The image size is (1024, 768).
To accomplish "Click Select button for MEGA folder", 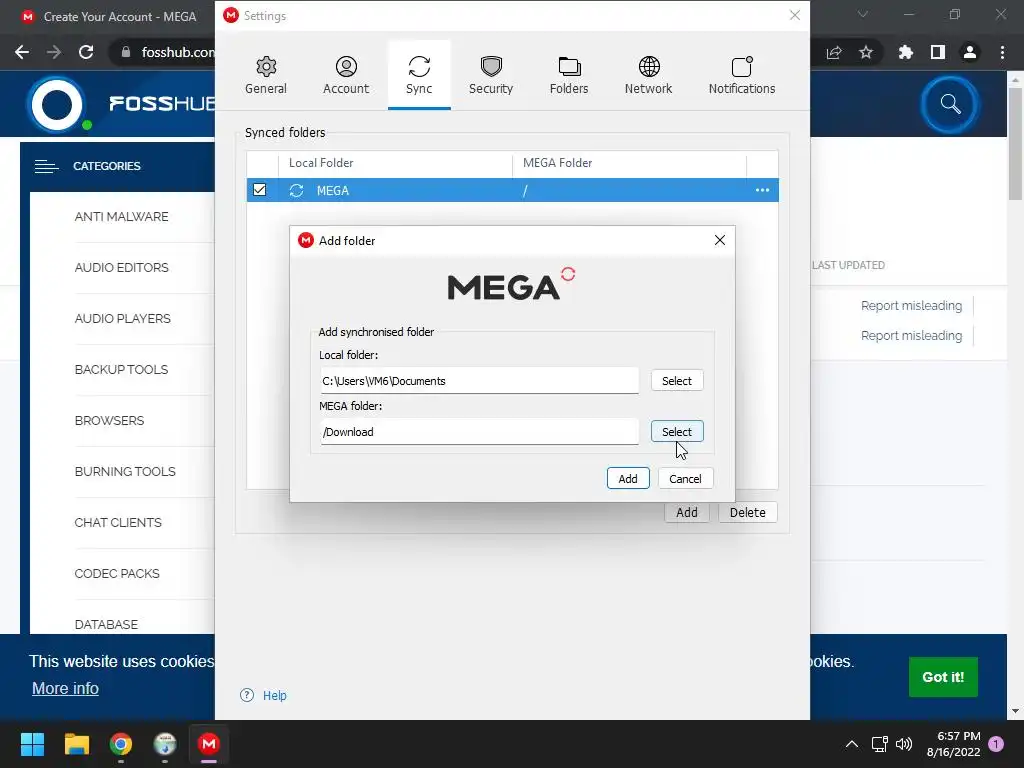I will (x=677, y=432).
